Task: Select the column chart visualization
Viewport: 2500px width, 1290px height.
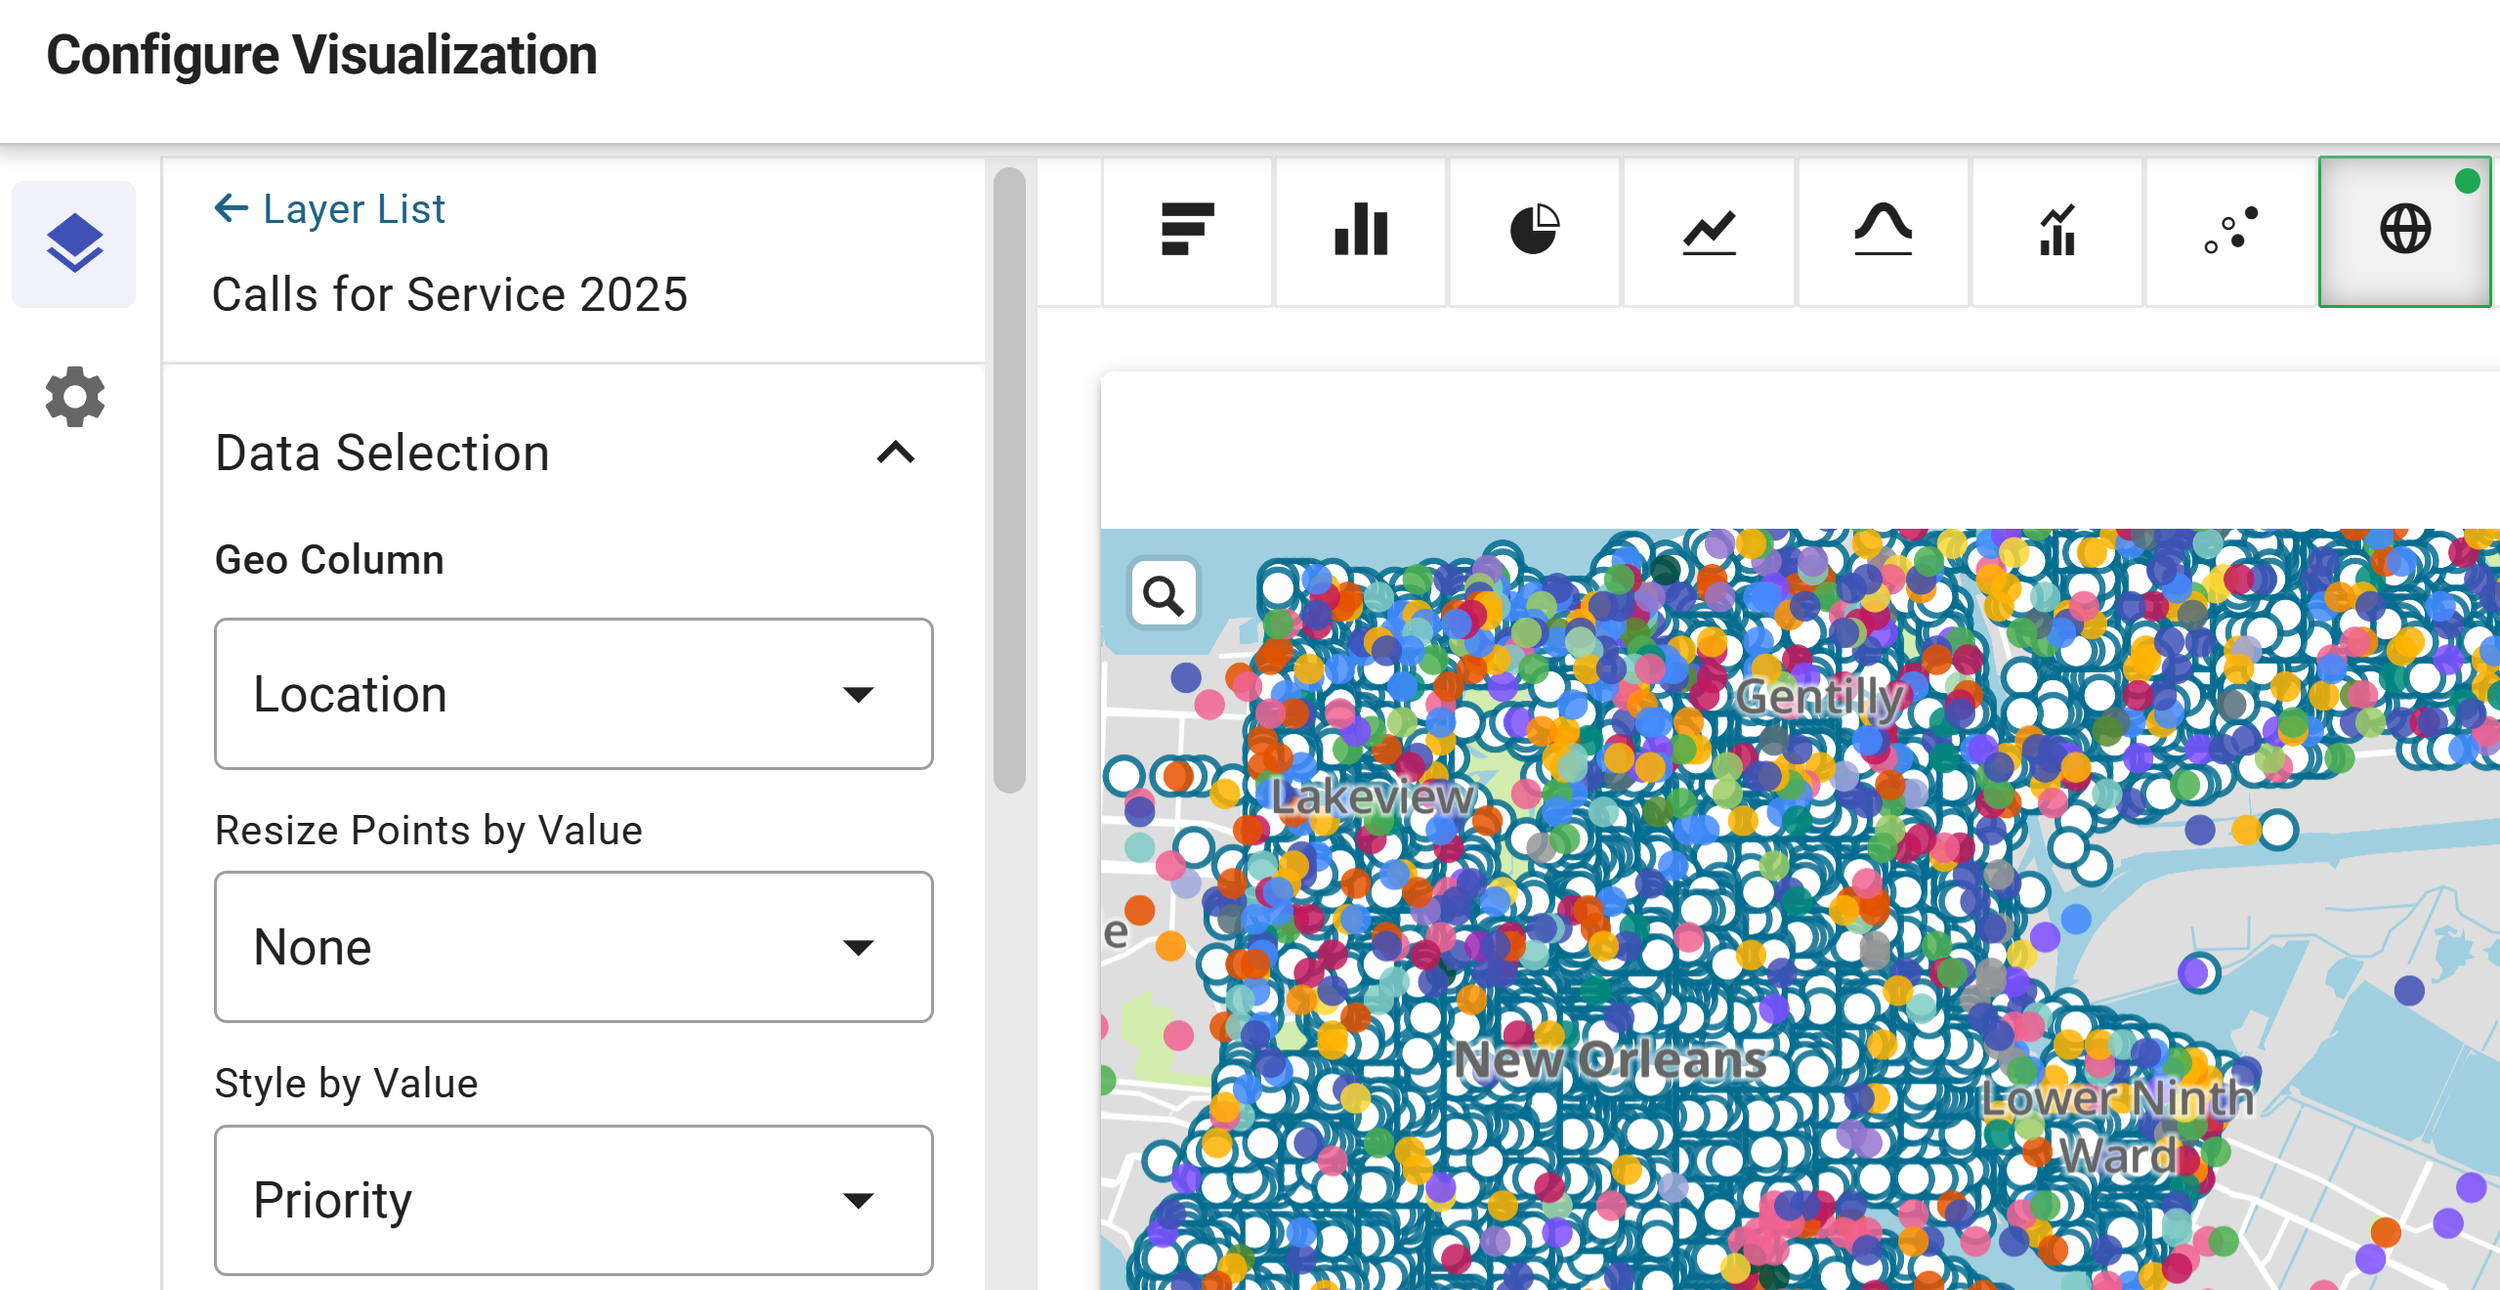Action: coord(1361,230)
